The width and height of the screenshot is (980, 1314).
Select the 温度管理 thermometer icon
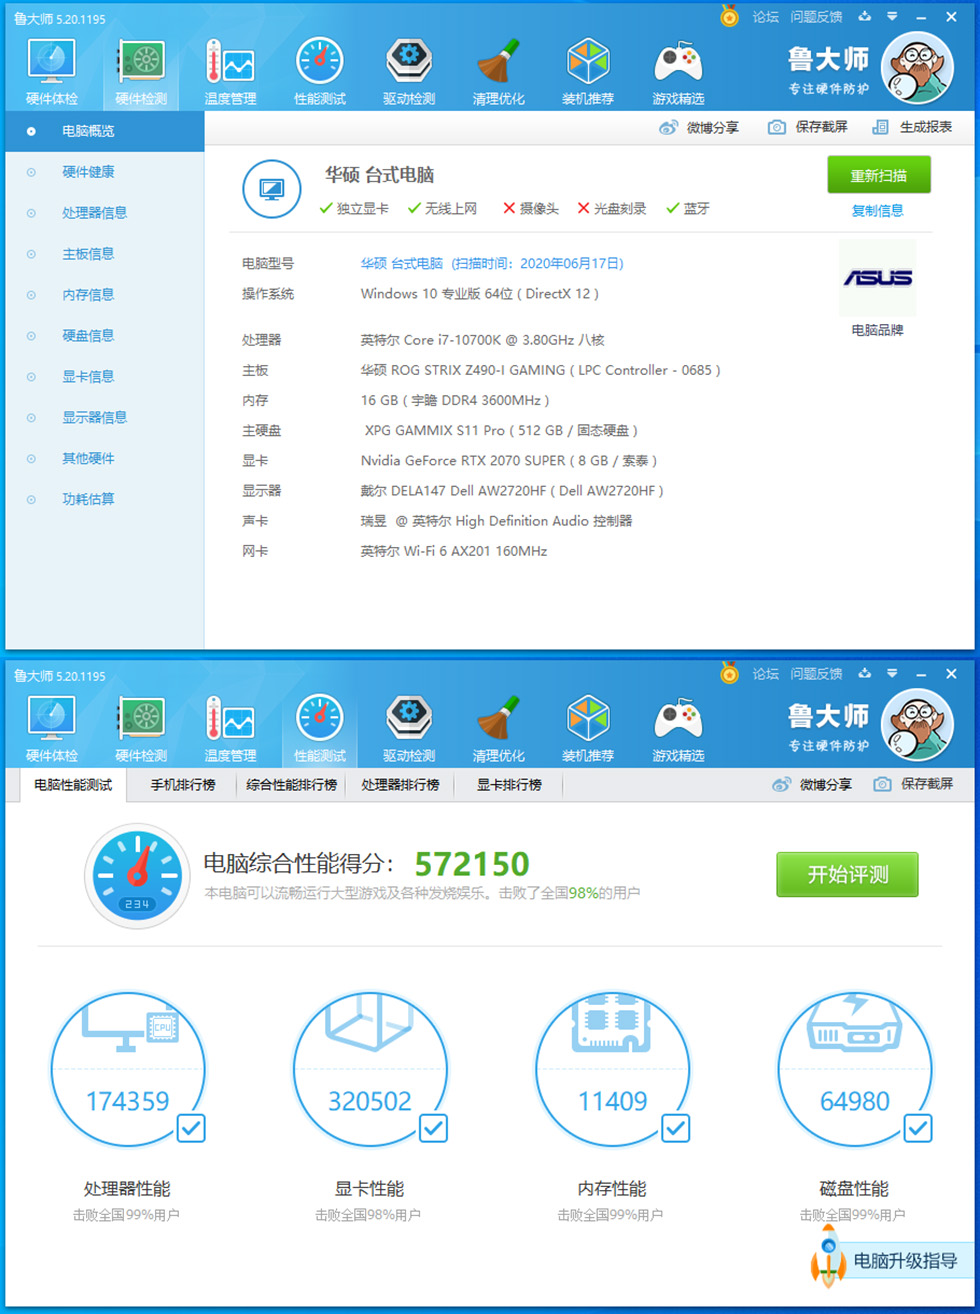pos(230,68)
